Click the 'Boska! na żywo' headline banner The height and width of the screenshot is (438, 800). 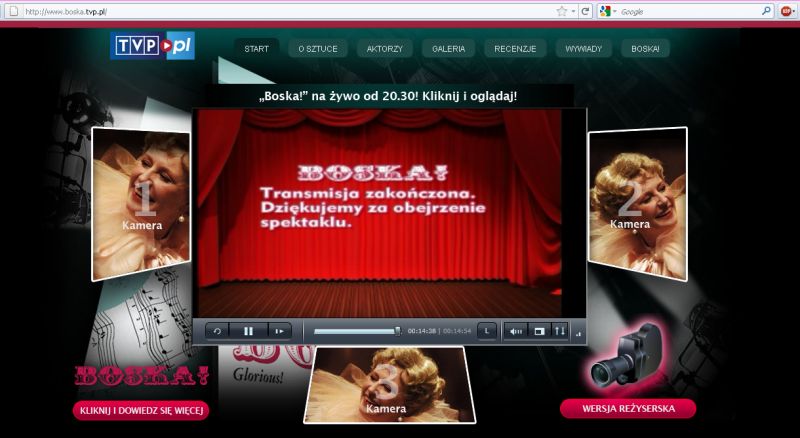pyautogui.click(x=388, y=96)
